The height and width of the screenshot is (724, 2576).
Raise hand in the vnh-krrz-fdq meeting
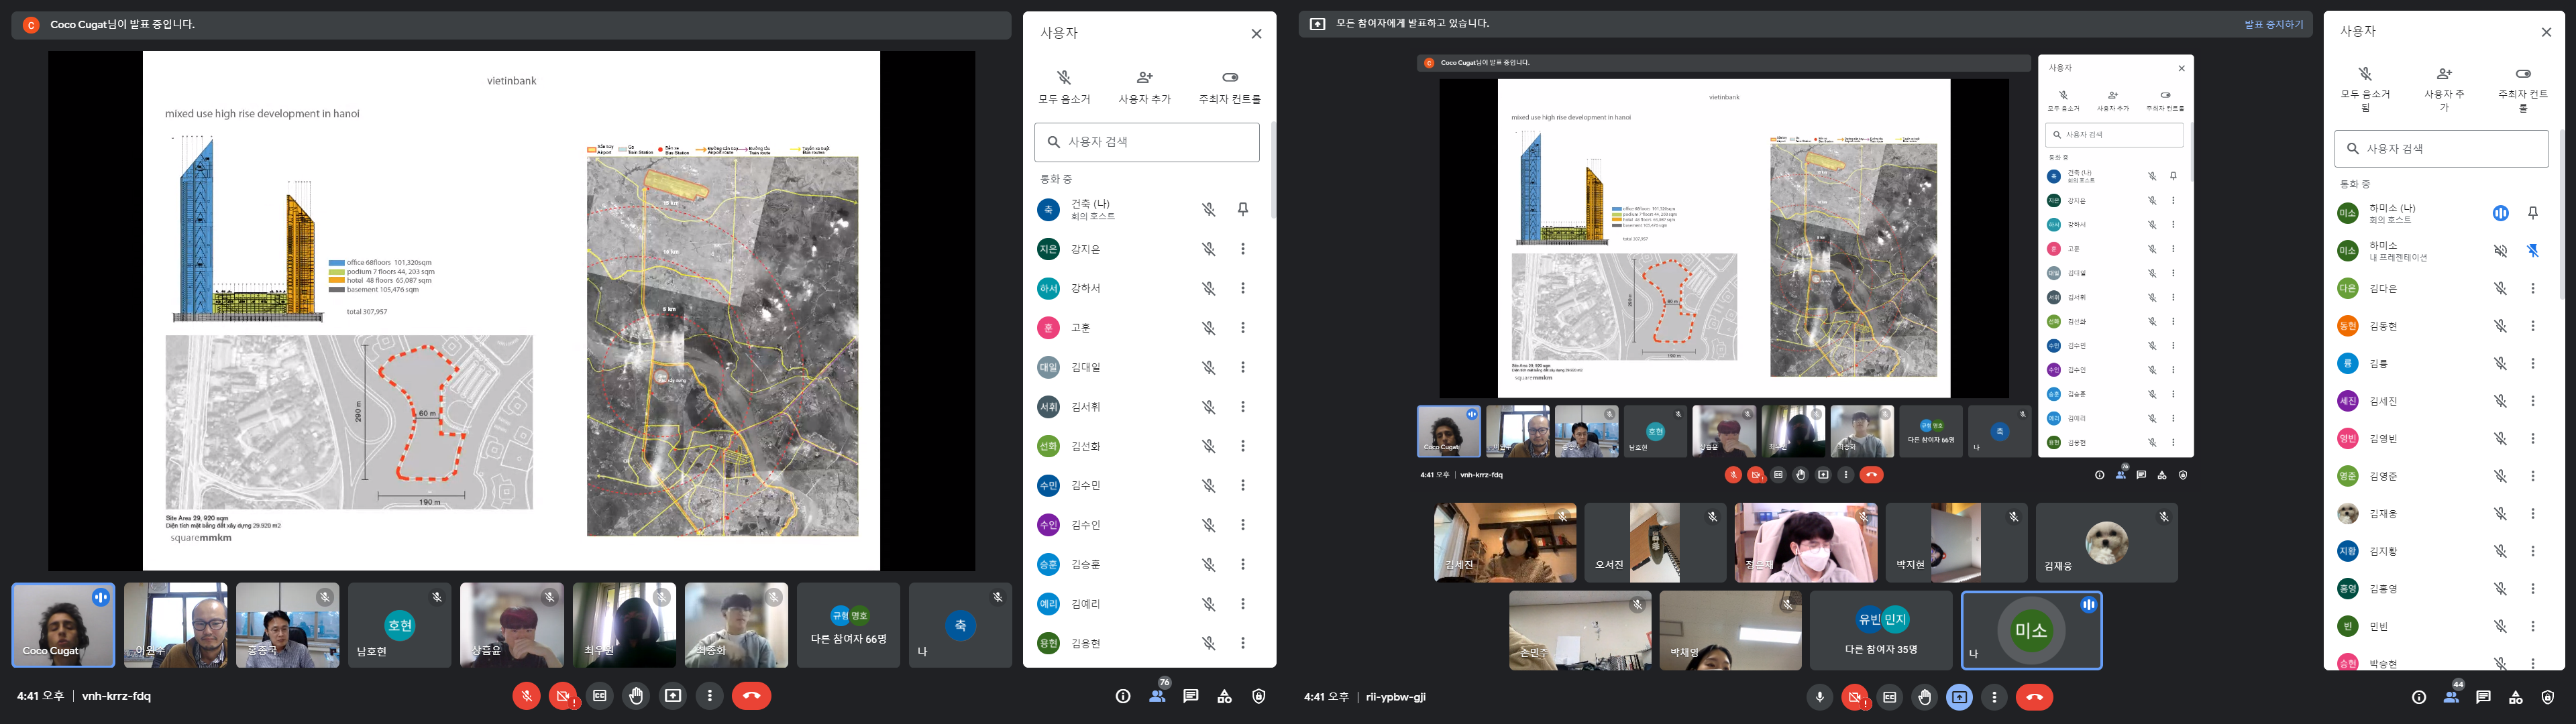coord(636,696)
